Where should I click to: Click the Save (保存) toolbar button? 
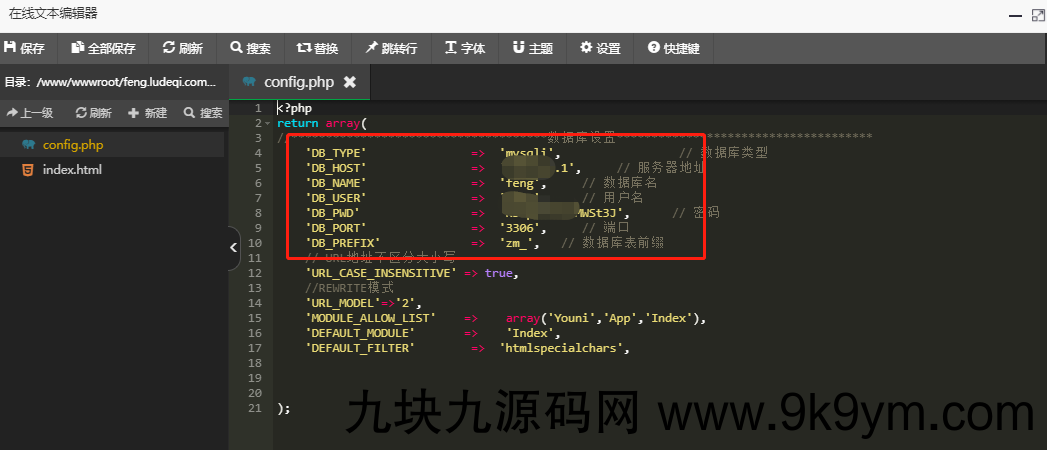coord(25,48)
